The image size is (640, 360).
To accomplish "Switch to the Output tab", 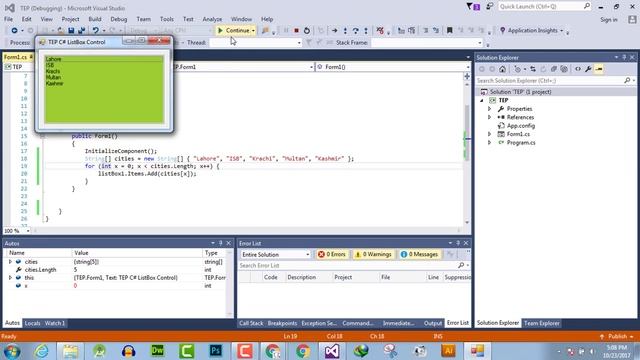I will 433,323.
